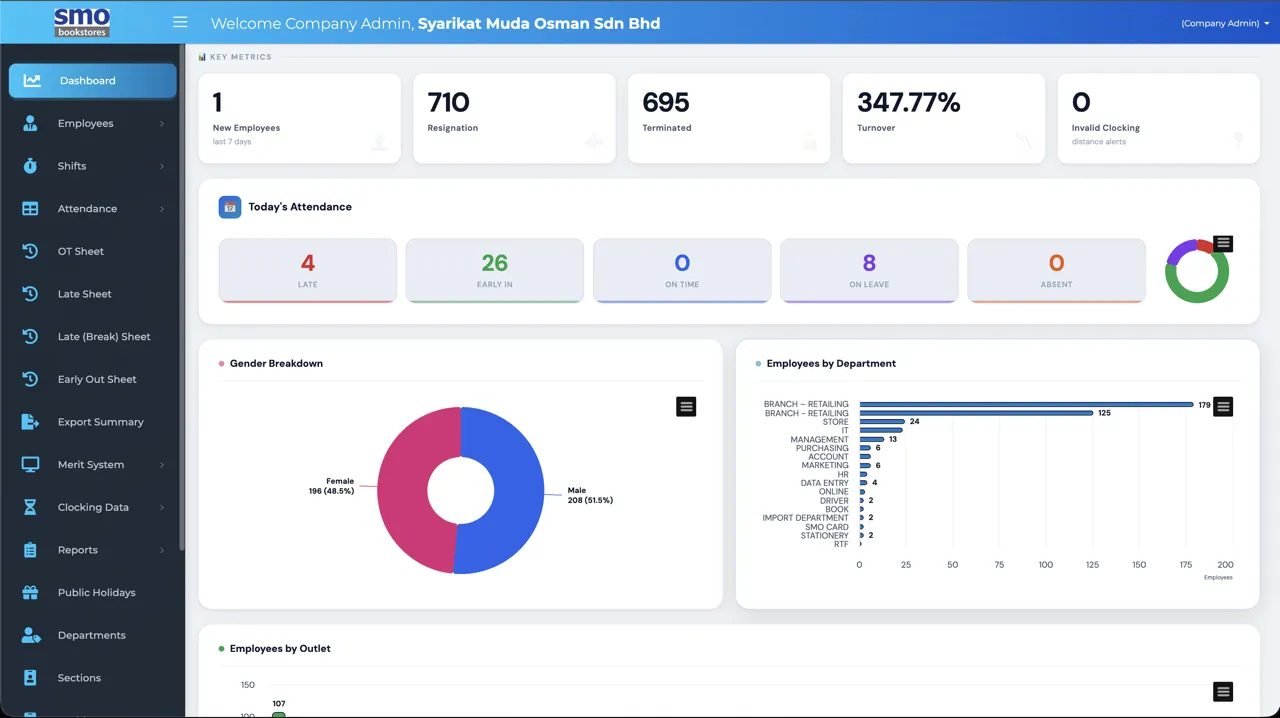Image resolution: width=1280 pixels, height=718 pixels.
Task: Expand the Shifts submenu chevron
Action: click(161, 166)
